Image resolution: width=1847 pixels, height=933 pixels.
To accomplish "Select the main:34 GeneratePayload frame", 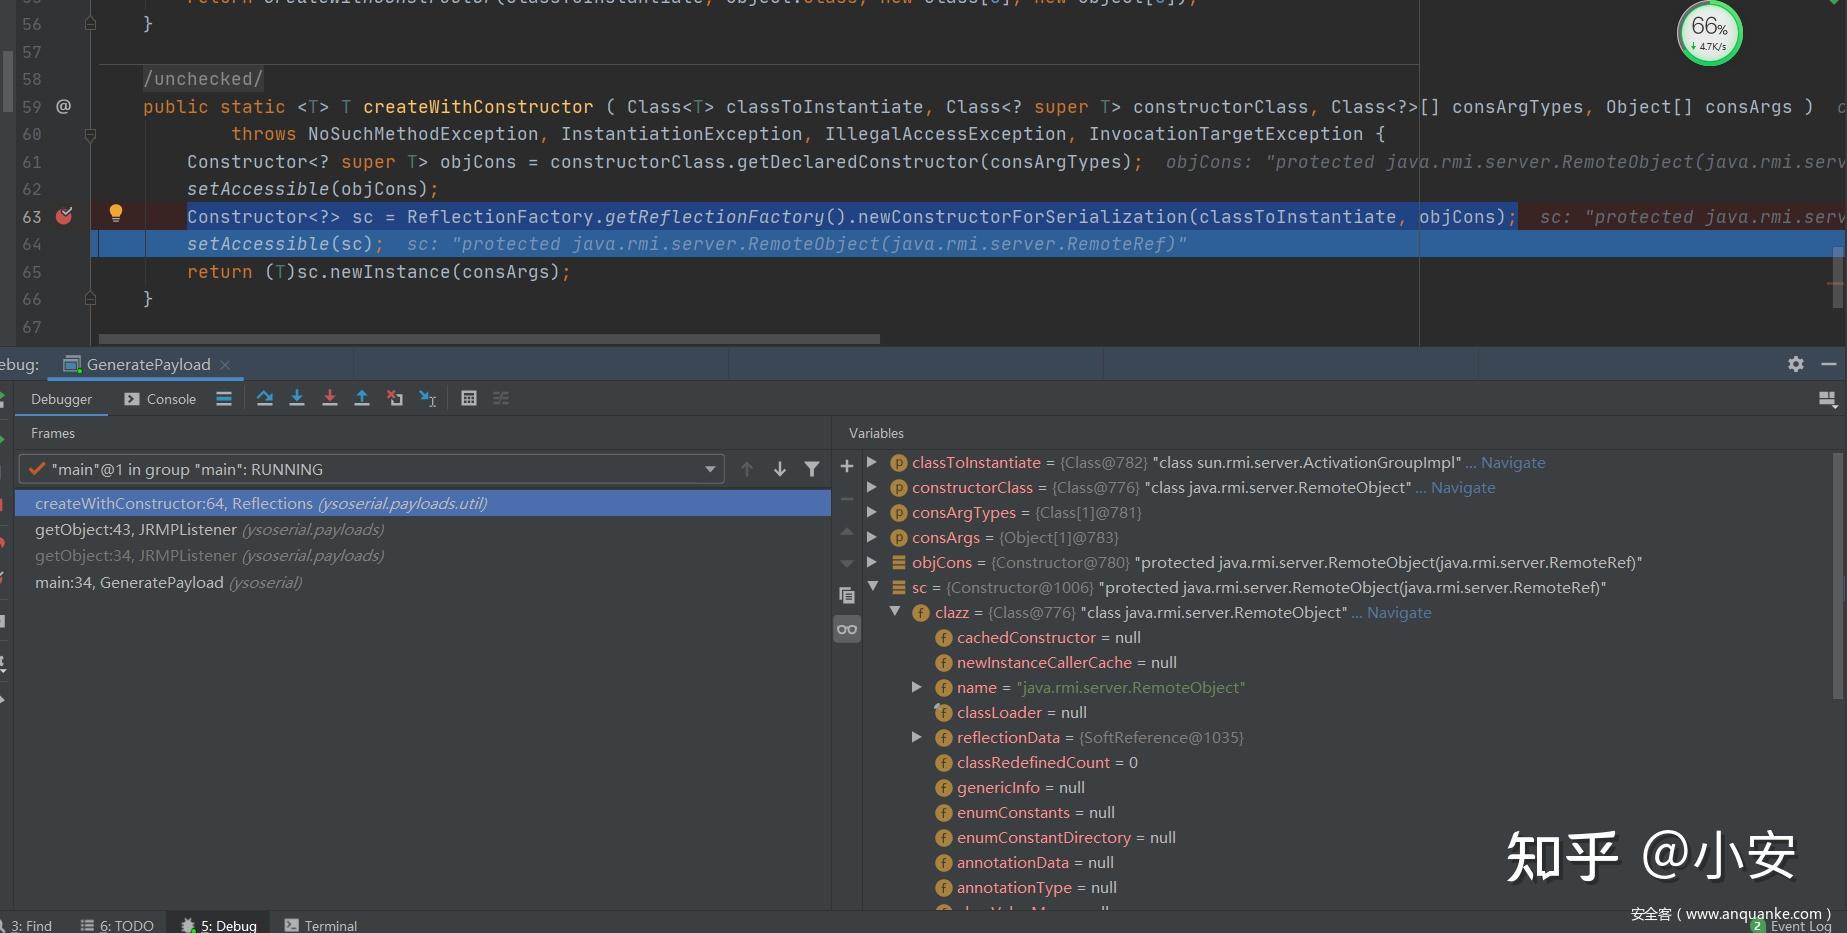I will [423, 582].
